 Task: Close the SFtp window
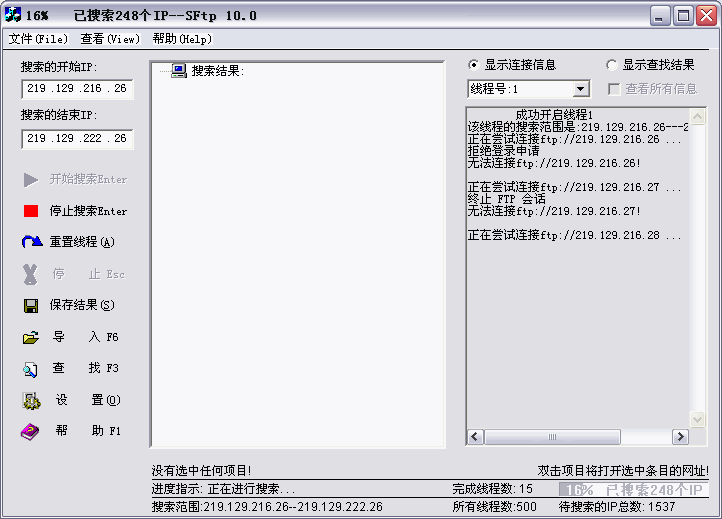[706, 16]
